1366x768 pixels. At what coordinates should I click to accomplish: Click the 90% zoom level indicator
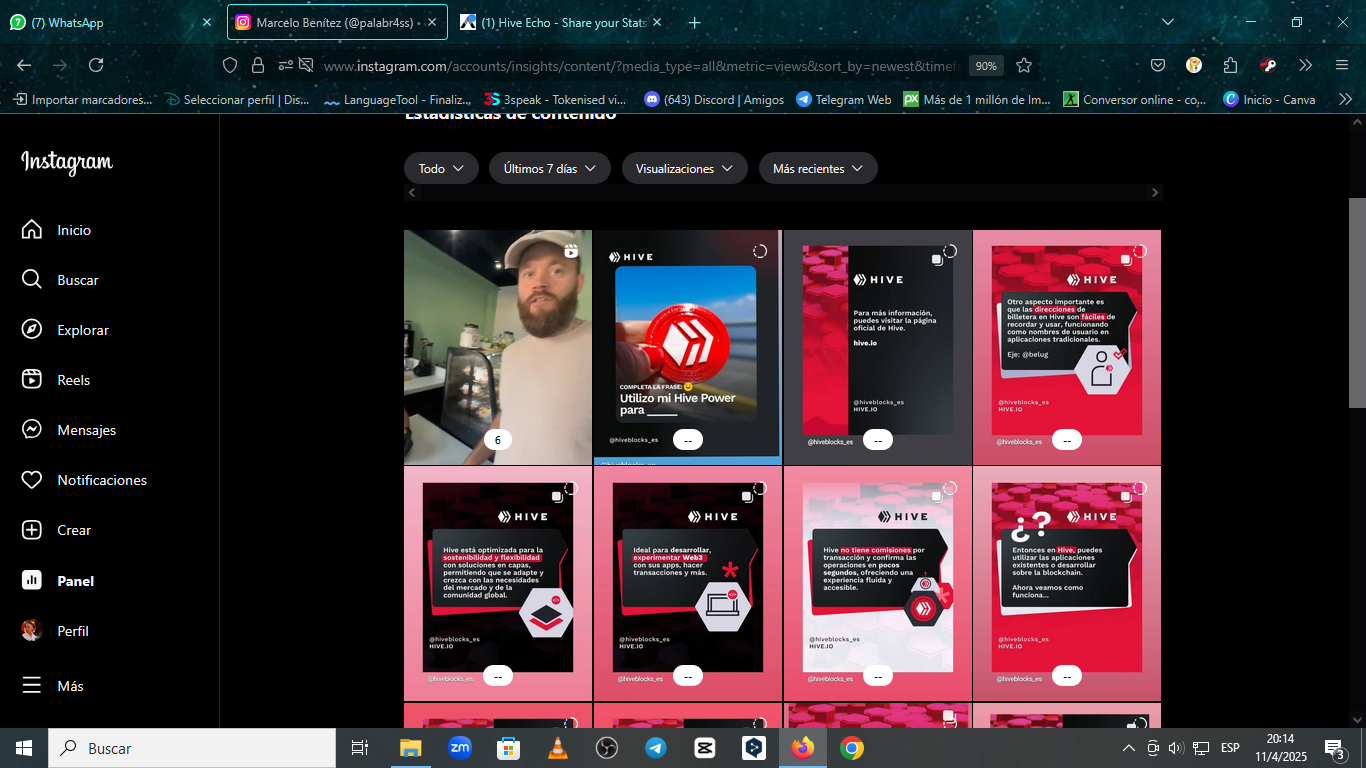point(986,66)
